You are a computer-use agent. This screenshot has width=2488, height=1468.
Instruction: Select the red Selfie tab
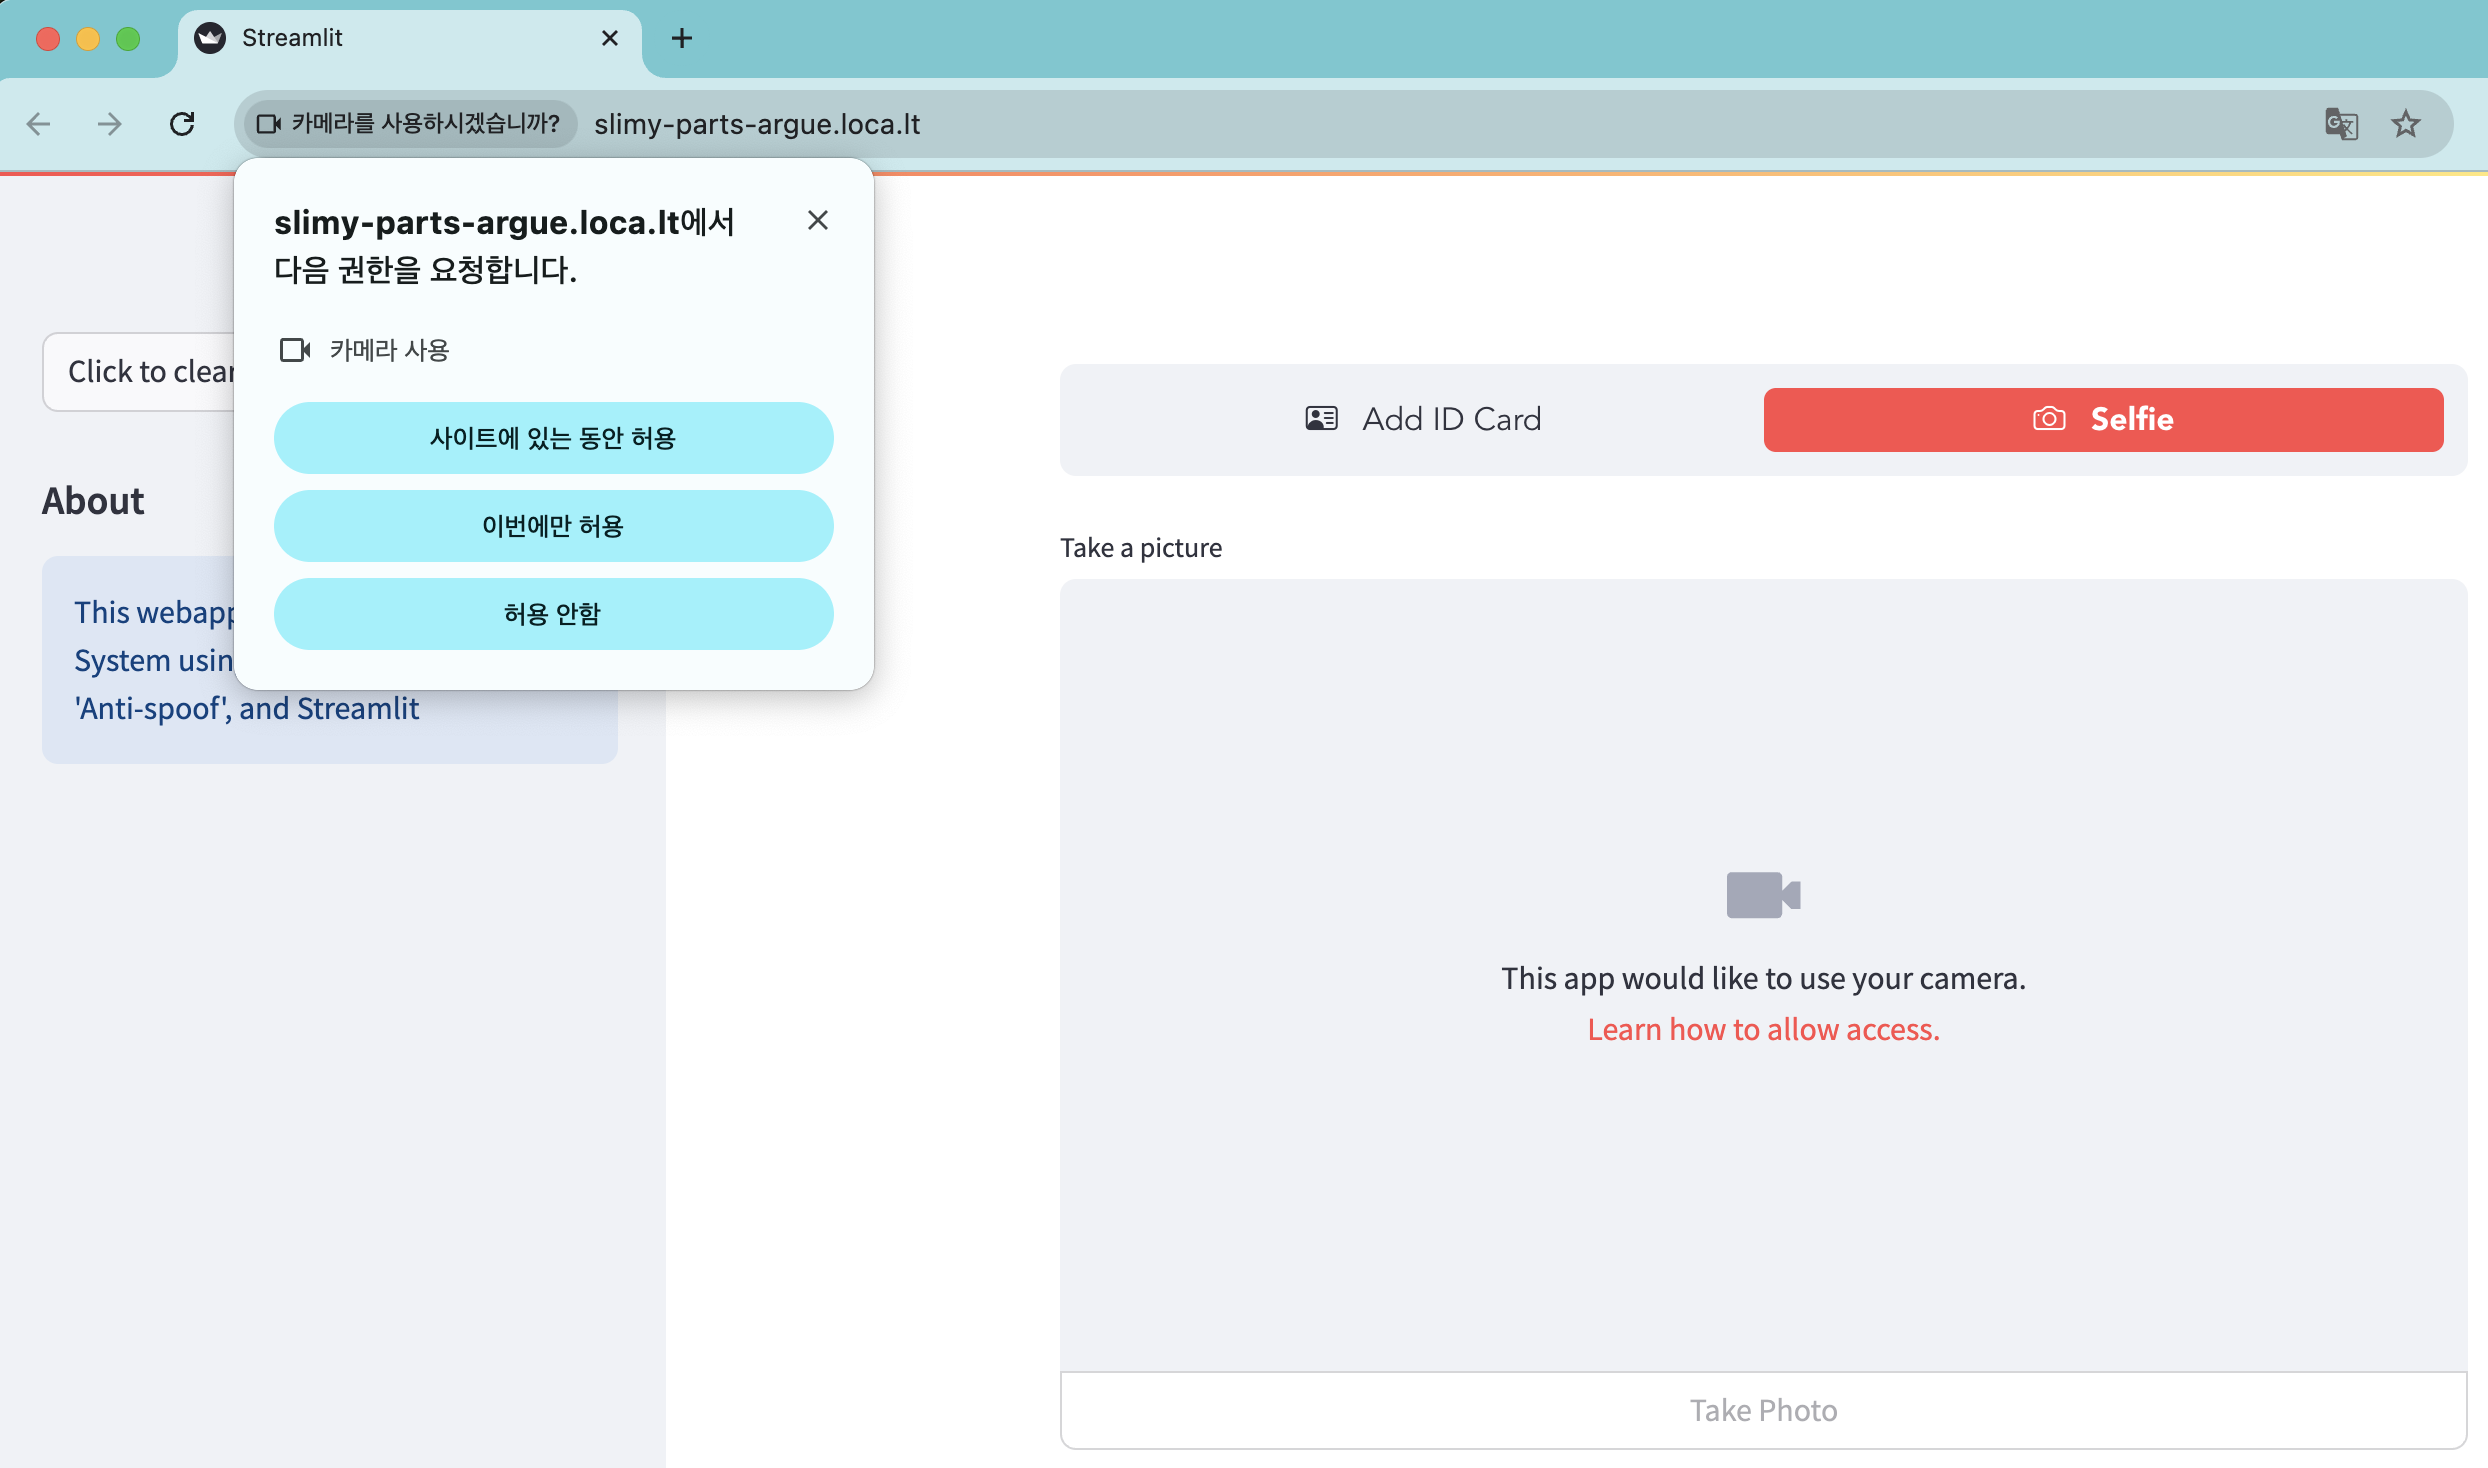(x=2103, y=419)
